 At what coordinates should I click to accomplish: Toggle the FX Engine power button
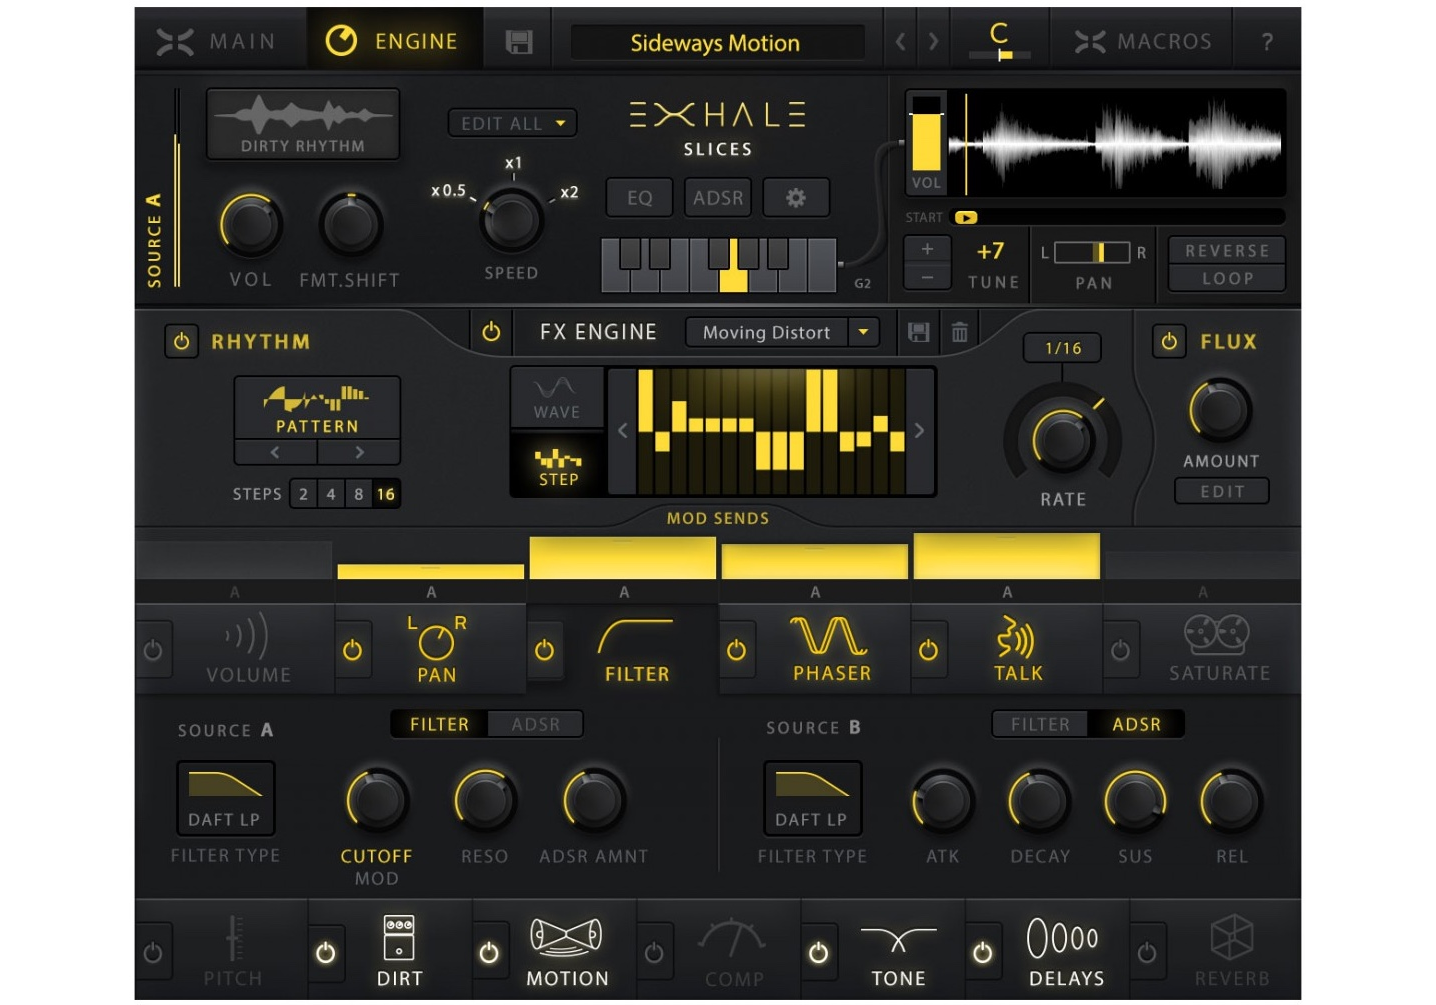click(491, 332)
